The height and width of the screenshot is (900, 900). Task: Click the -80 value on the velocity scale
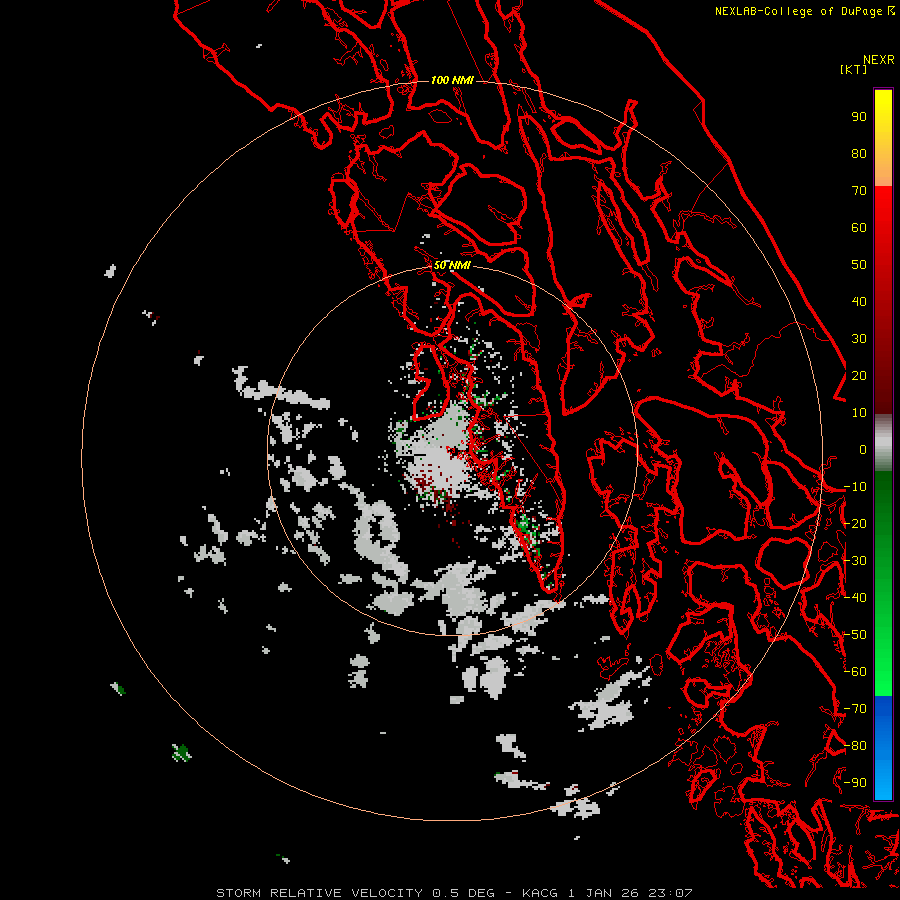[x=855, y=746]
